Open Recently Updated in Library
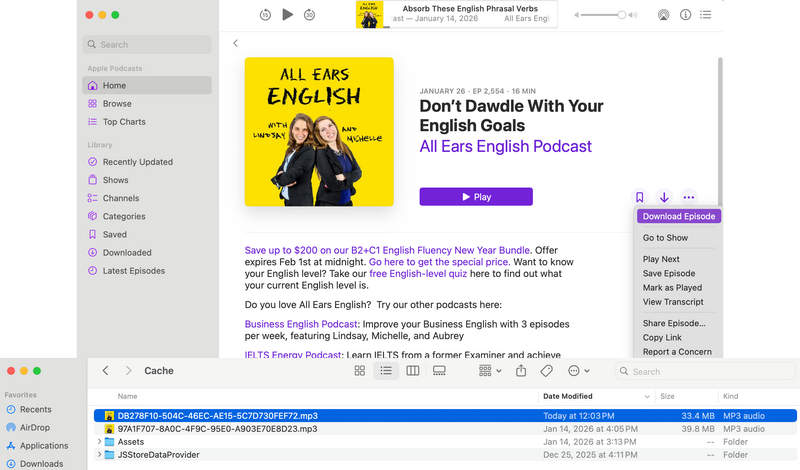Viewport: 800px width, 470px height. coord(147,162)
